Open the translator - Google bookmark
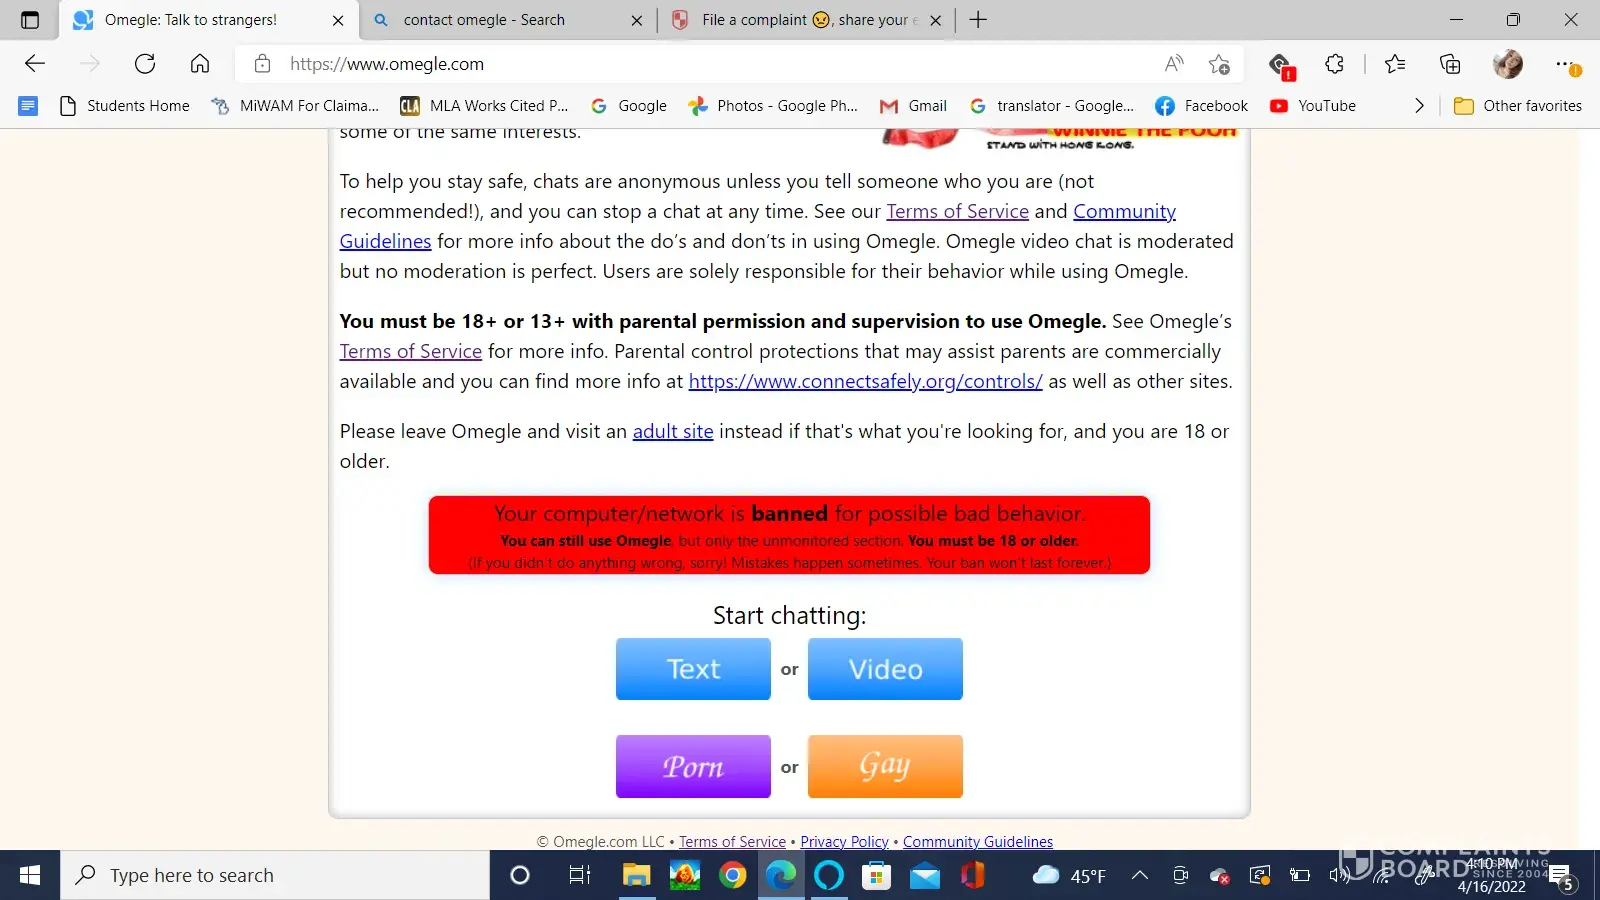The width and height of the screenshot is (1600, 900). (x=1052, y=106)
